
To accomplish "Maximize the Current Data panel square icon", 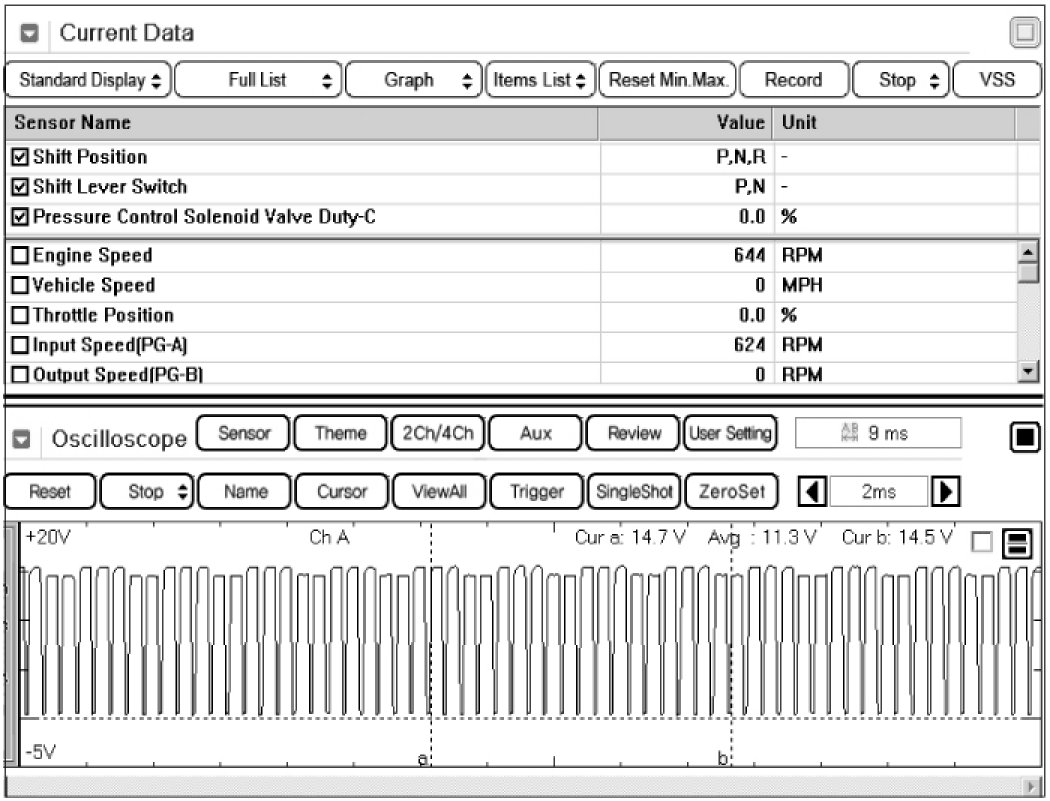I will [1023, 33].
